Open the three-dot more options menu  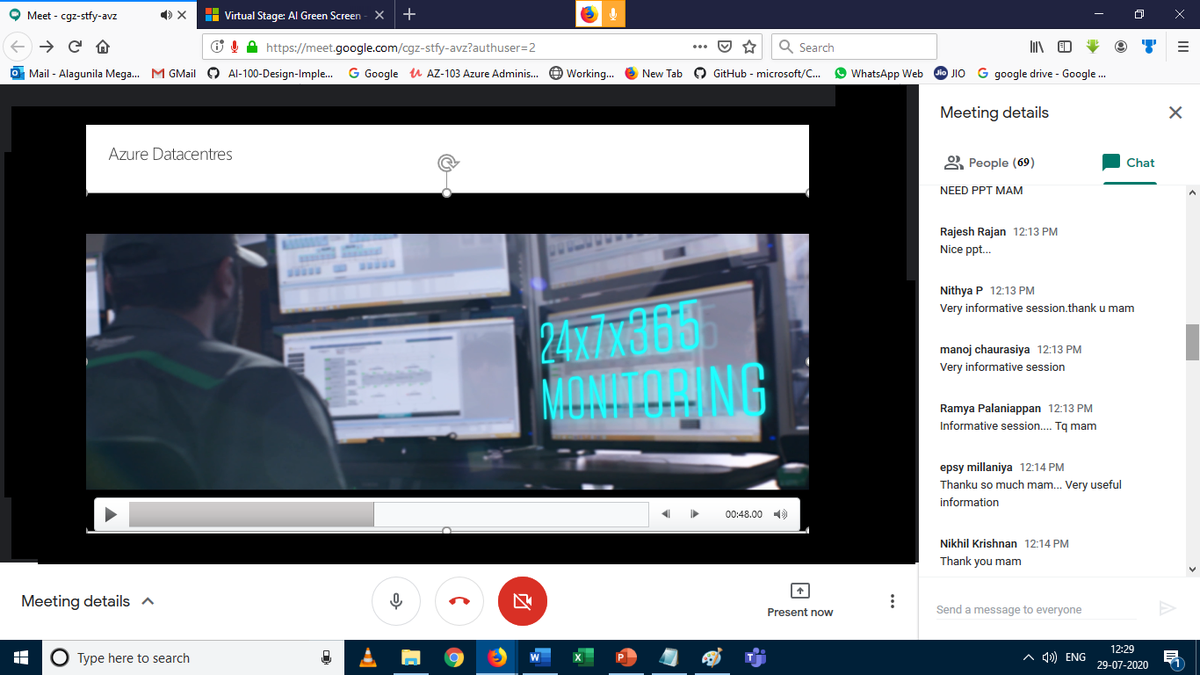pyautogui.click(x=892, y=601)
